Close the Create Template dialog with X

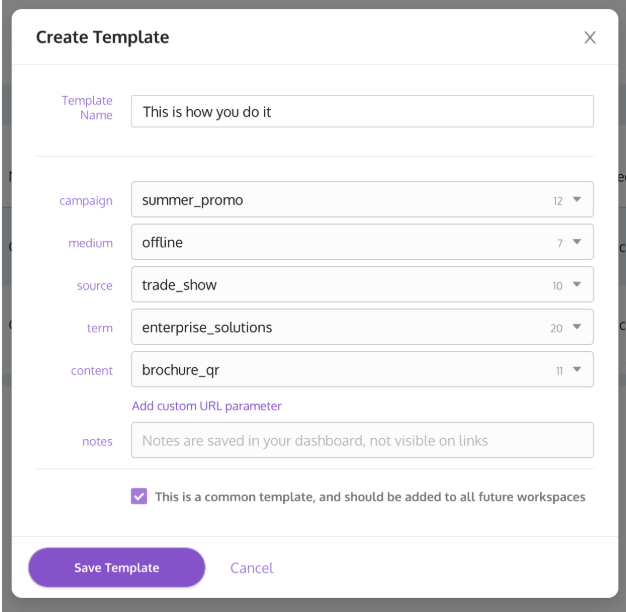click(x=590, y=38)
